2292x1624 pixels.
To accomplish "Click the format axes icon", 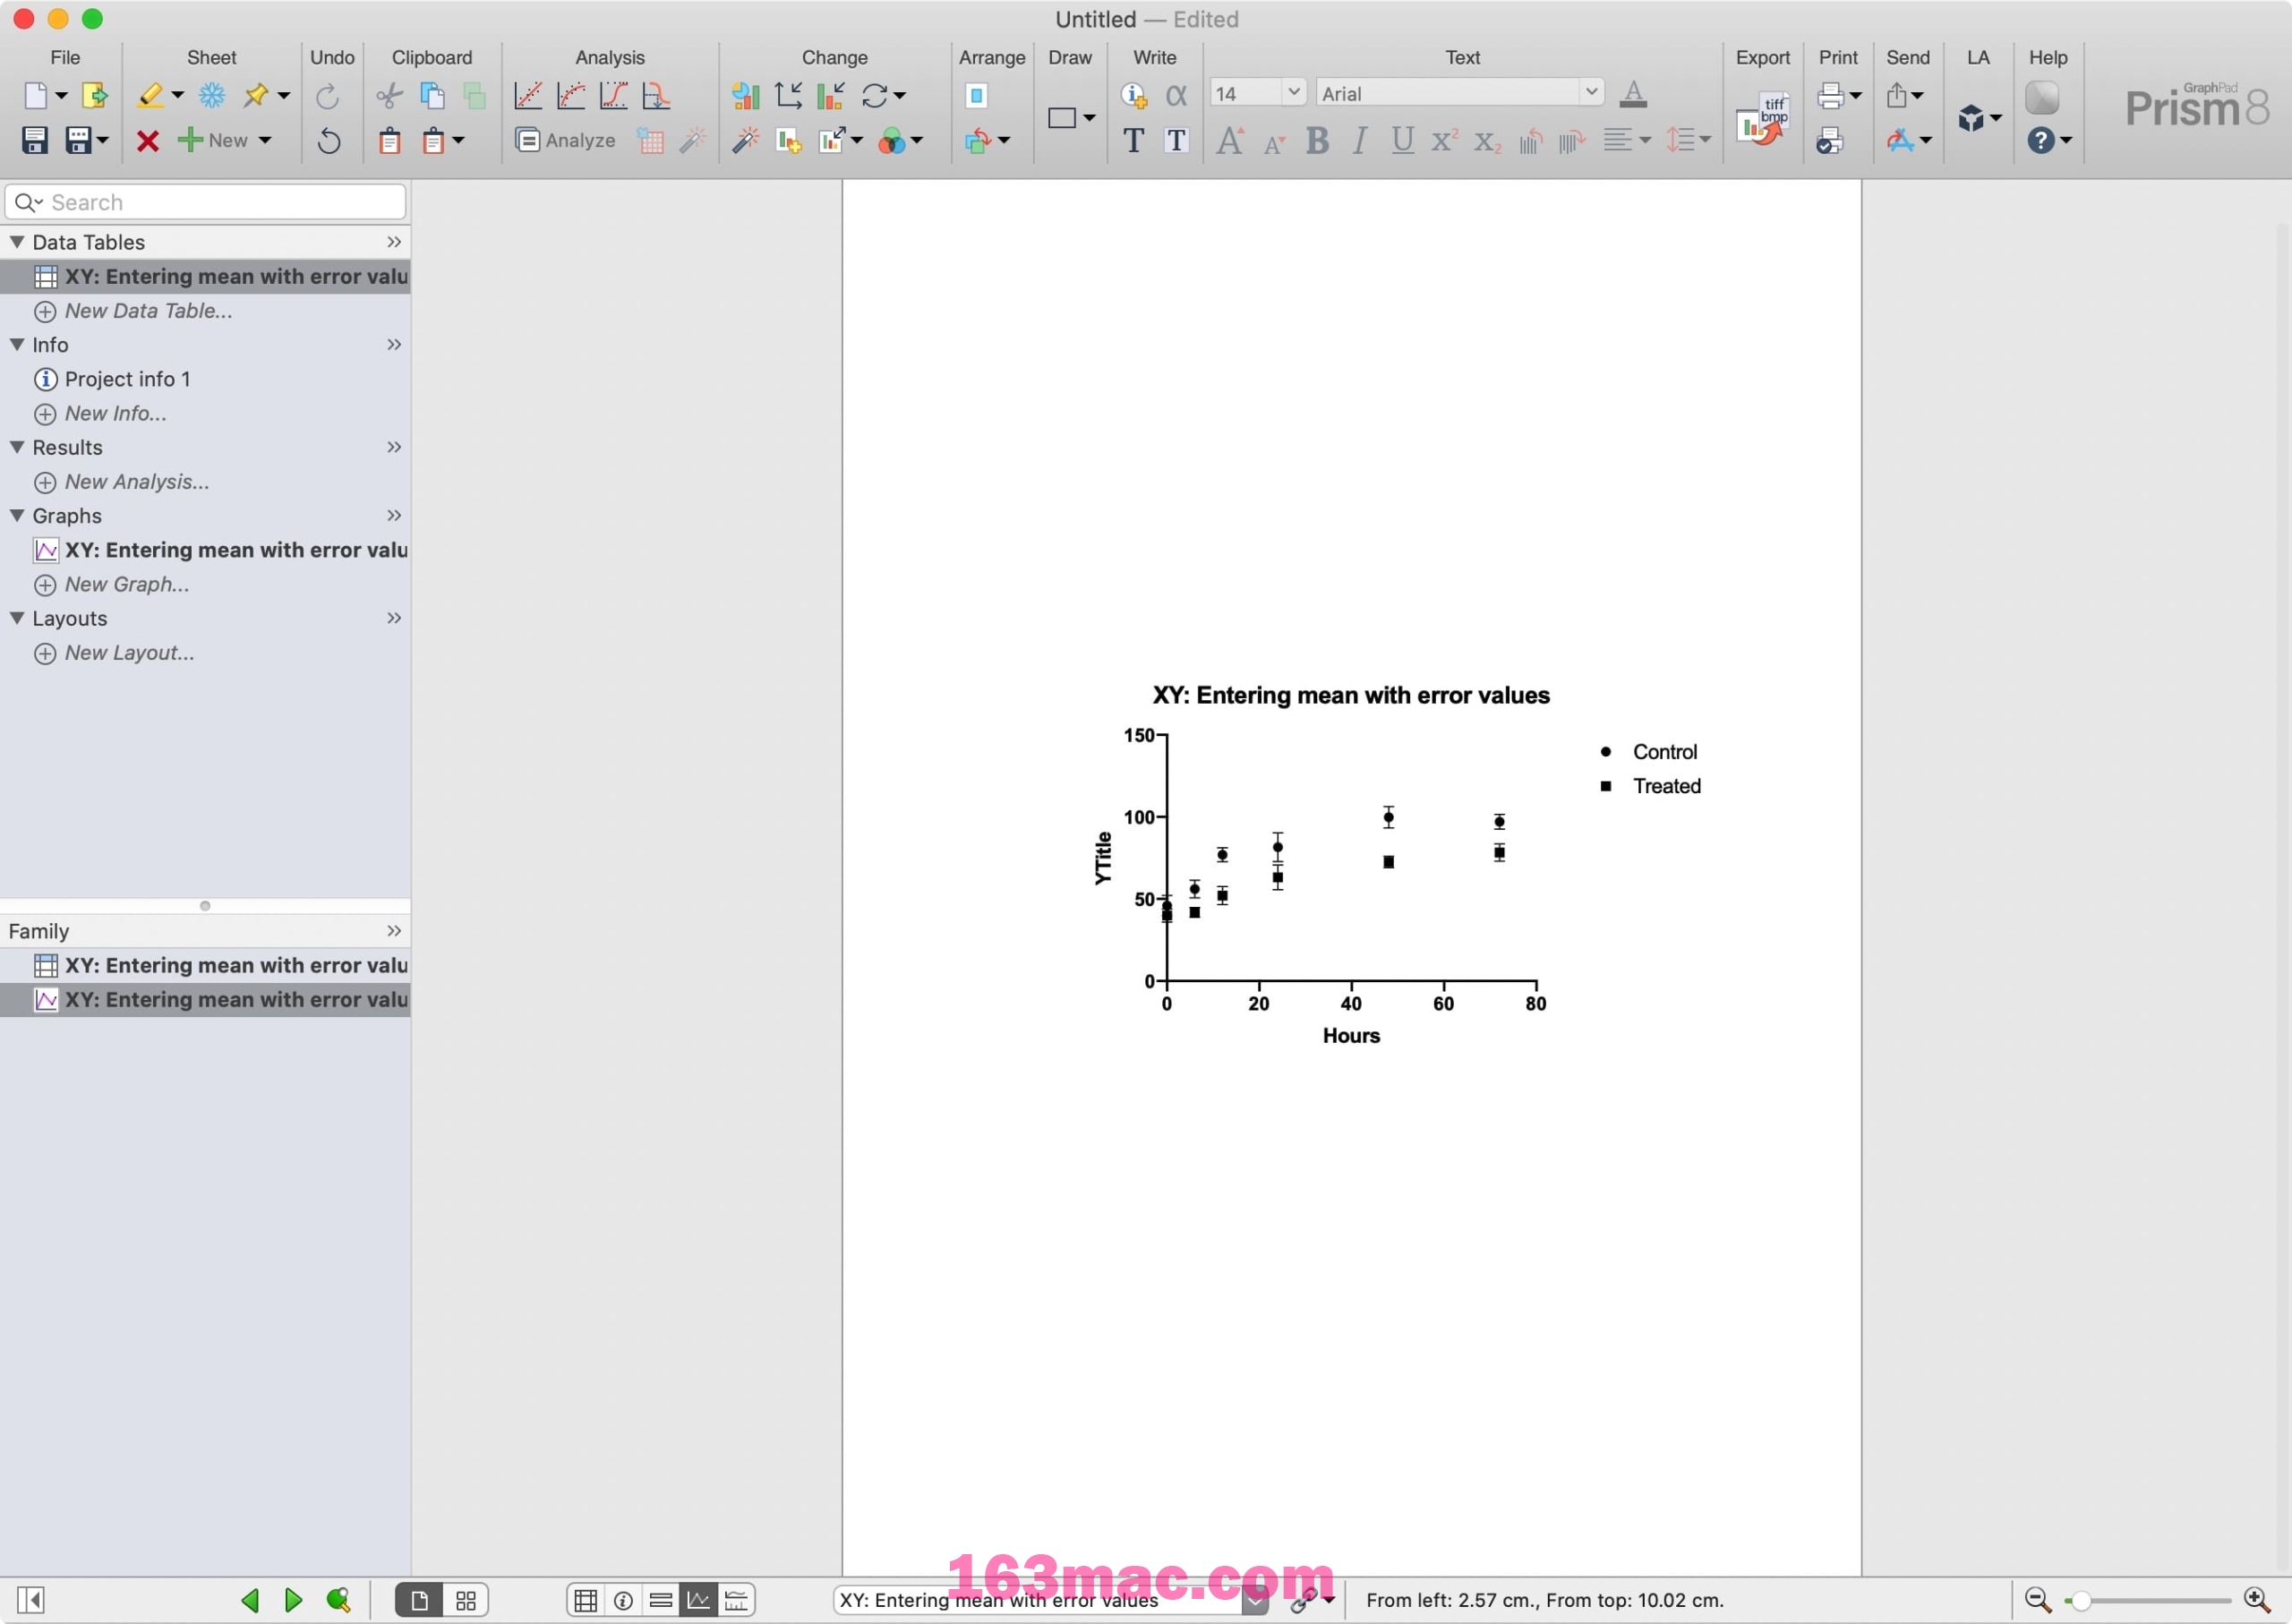I will [x=788, y=96].
